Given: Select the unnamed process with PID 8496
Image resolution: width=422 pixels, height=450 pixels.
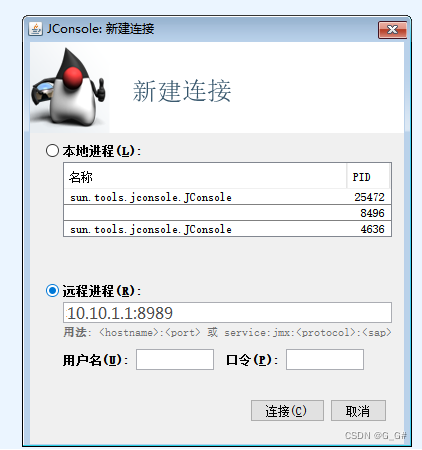Looking at the screenshot, I should pyautogui.click(x=227, y=213).
